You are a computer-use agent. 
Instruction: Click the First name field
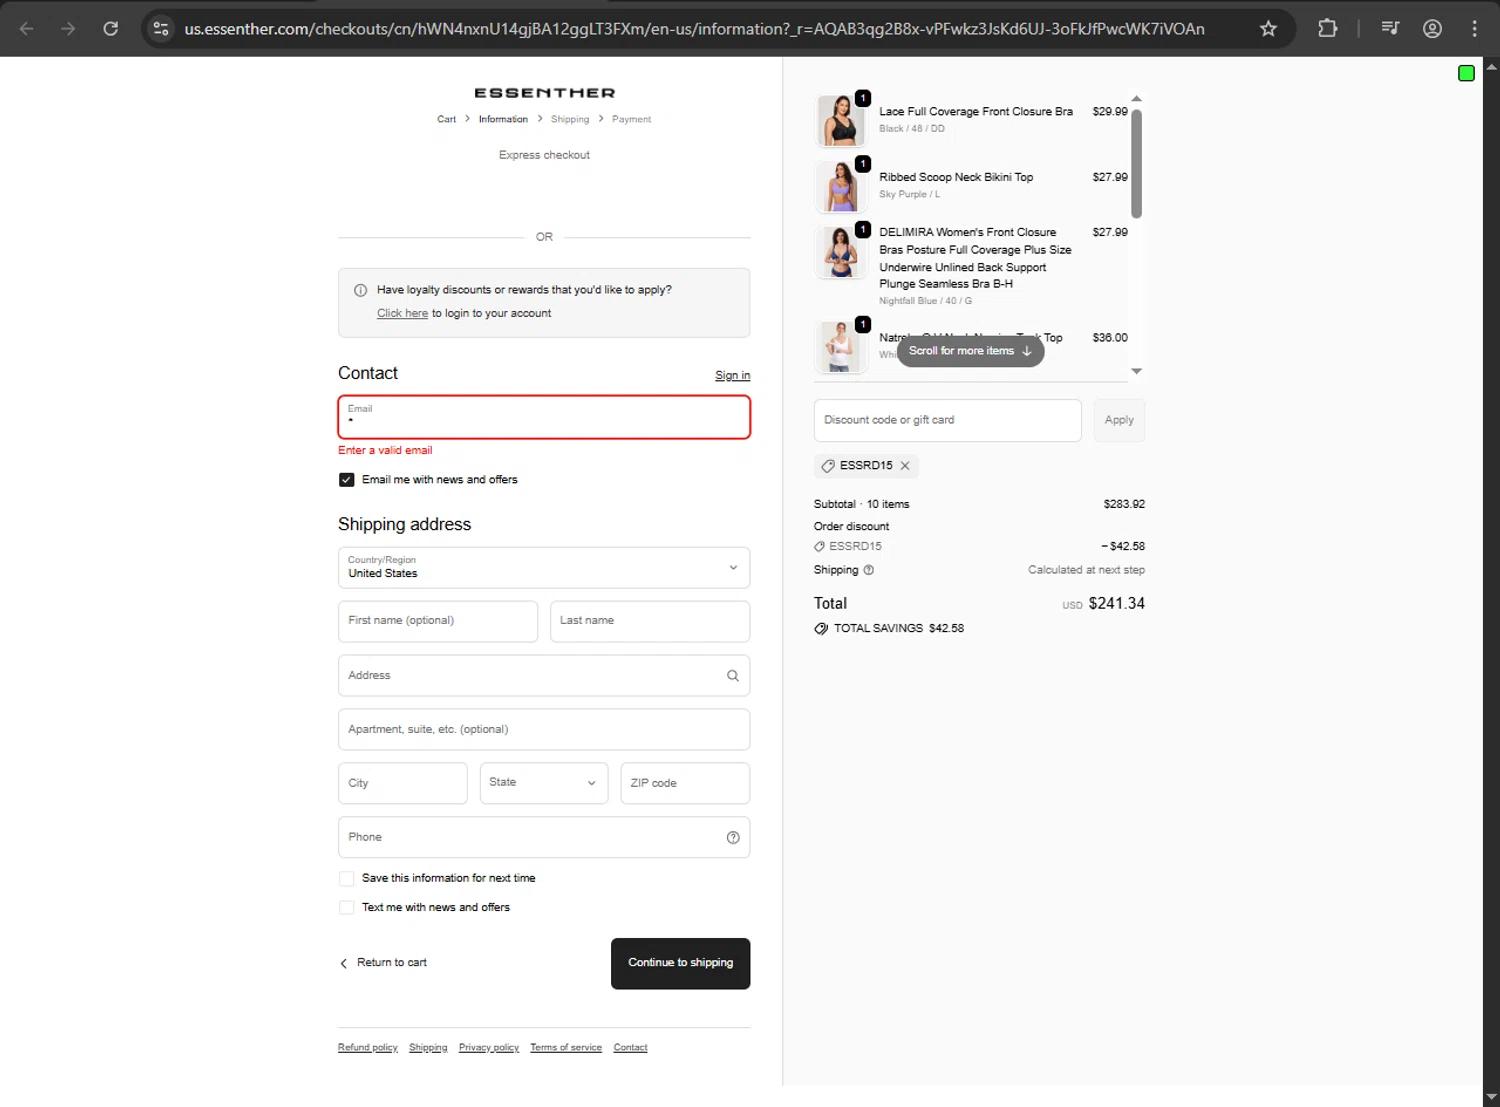pos(438,622)
